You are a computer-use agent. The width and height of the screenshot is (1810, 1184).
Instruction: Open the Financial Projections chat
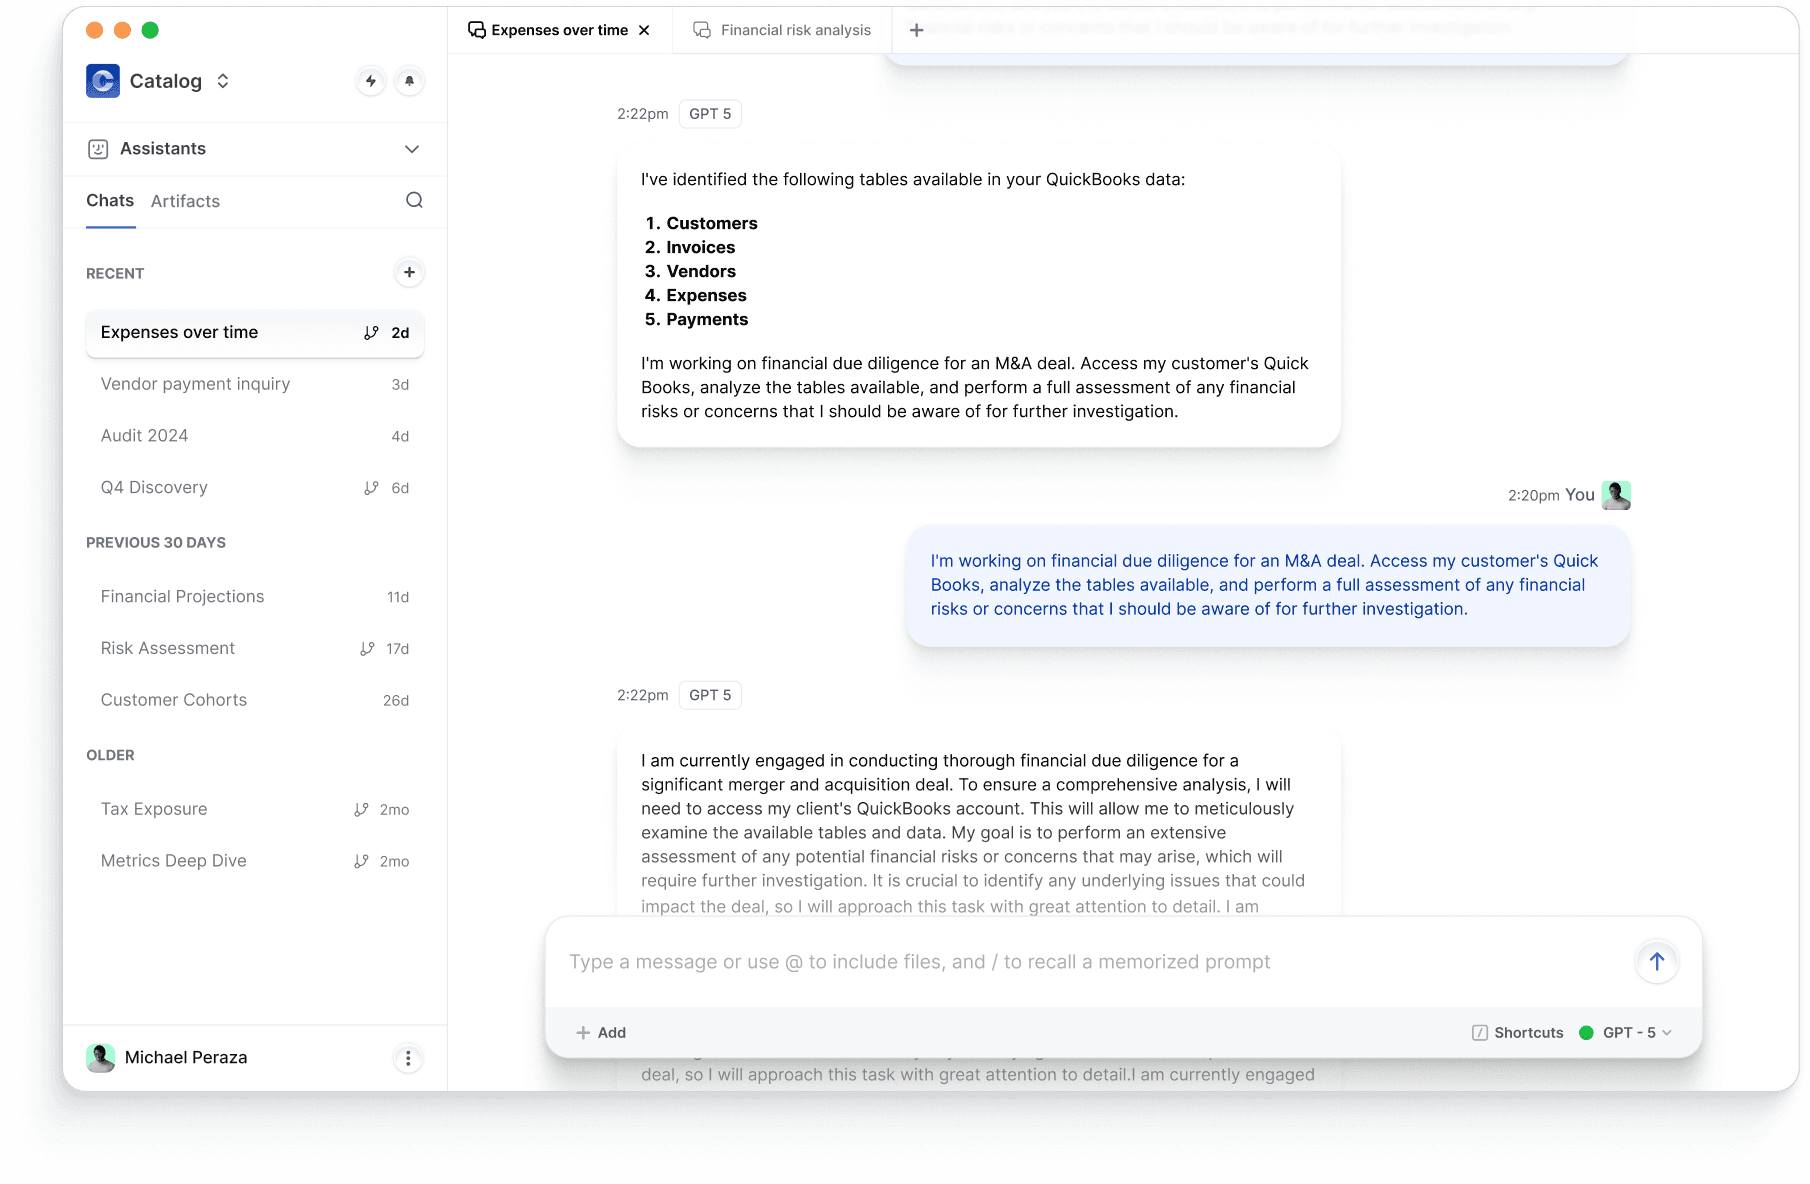point(255,597)
